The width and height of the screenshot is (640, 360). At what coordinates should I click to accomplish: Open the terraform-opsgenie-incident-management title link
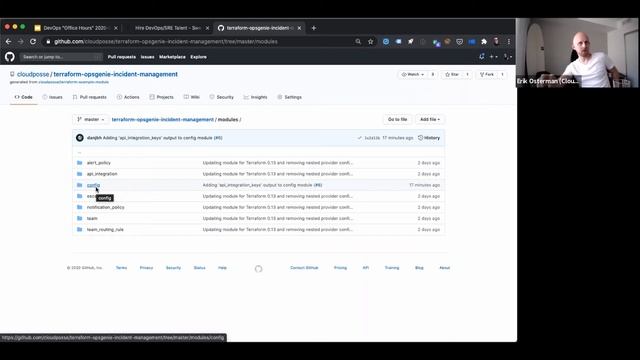tap(116, 74)
